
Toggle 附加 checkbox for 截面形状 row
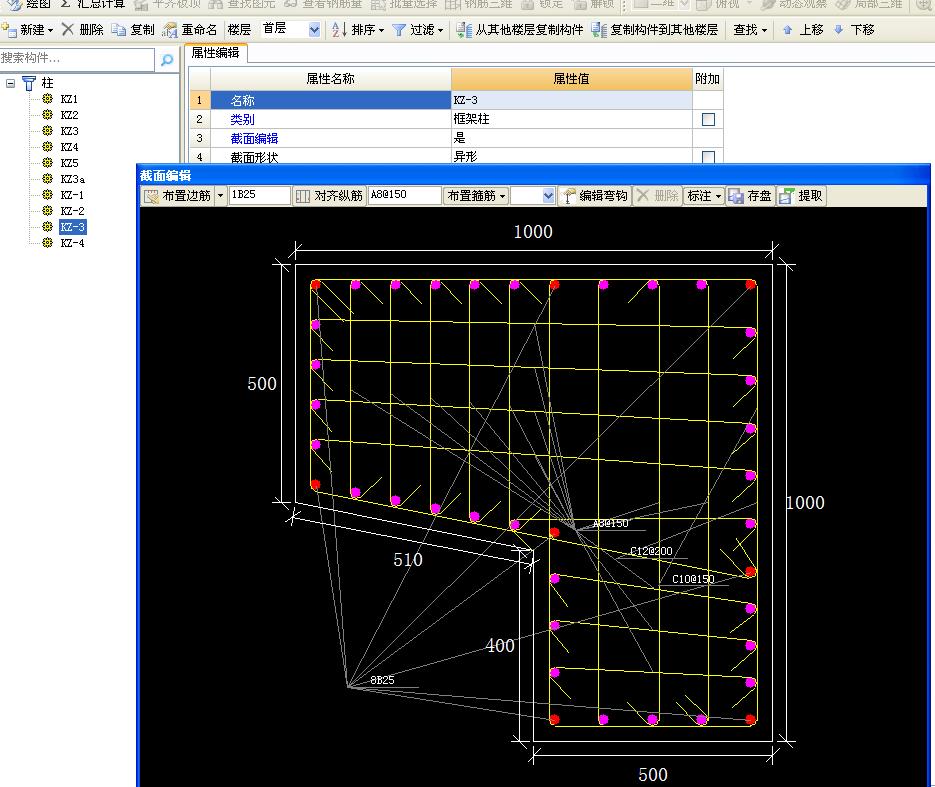point(708,157)
